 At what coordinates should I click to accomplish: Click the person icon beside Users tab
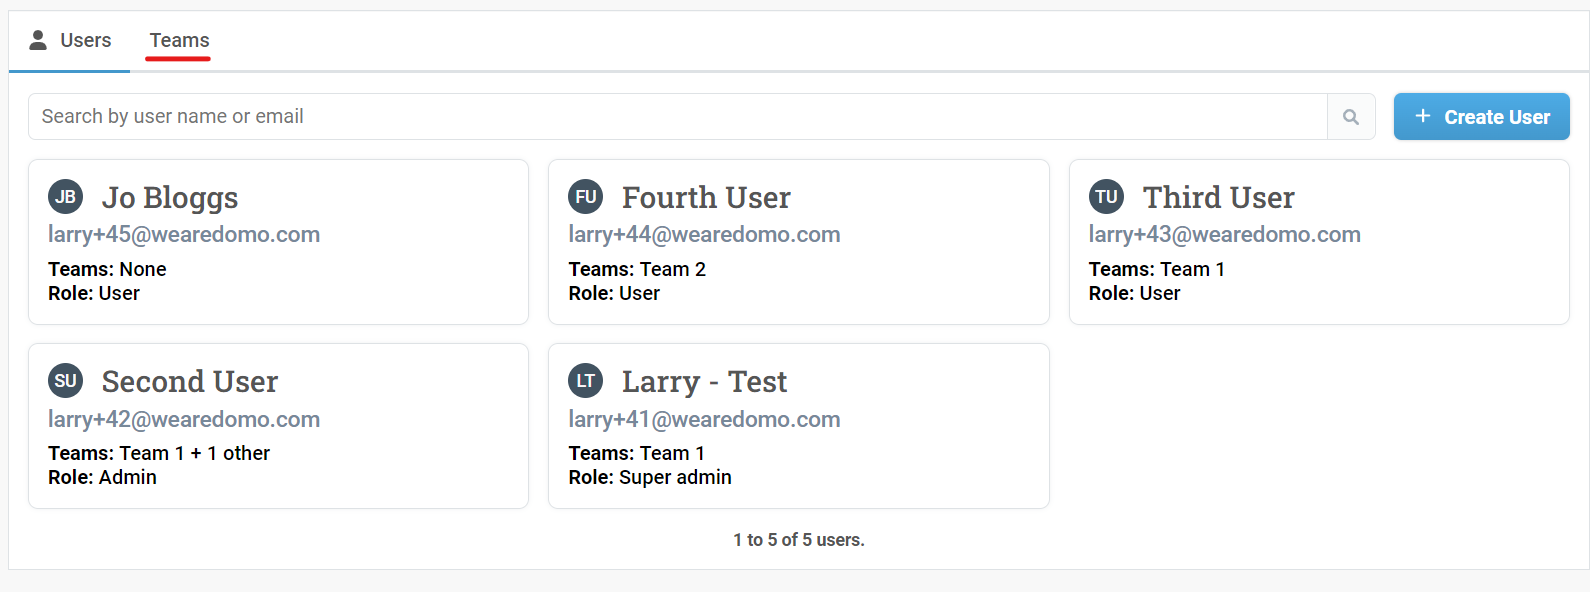pyautogui.click(x=38, y=40)
